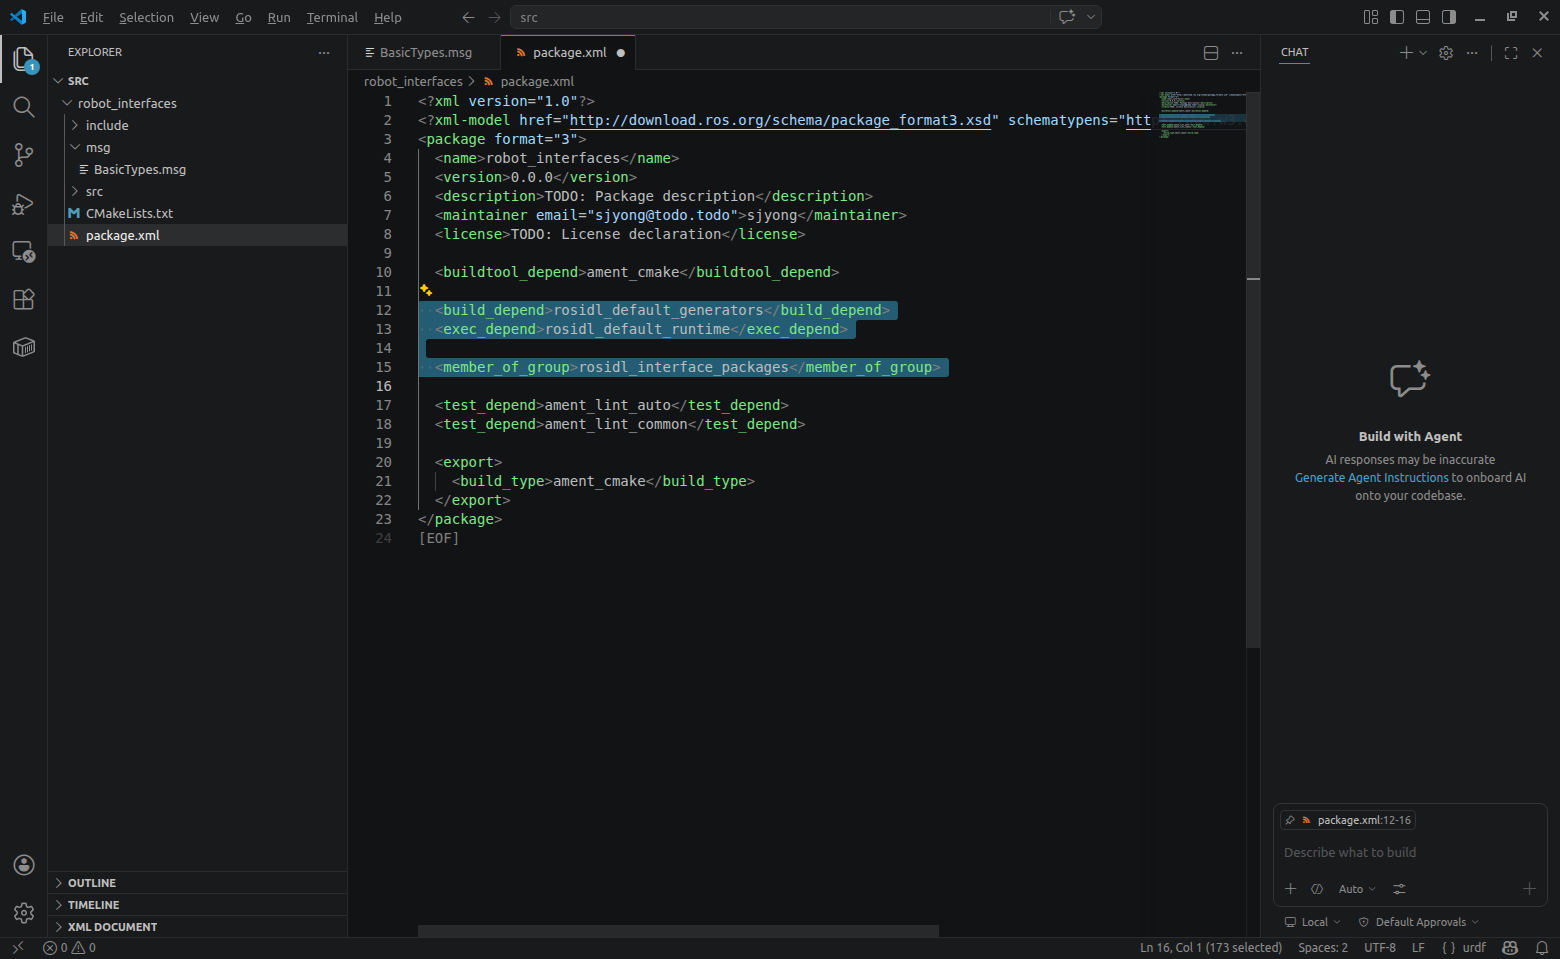This screenshot has width=1560, height=959.
Task: Open the Customize Layout icon
Action: (1371, 17)
